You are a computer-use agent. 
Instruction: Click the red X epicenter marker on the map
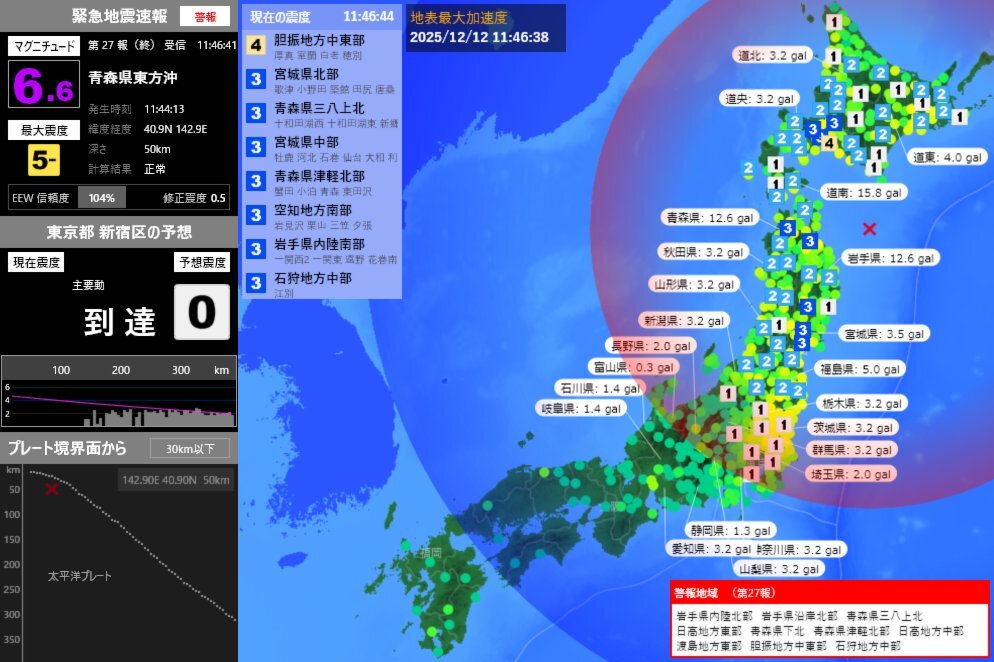click(x=869, y=229)
